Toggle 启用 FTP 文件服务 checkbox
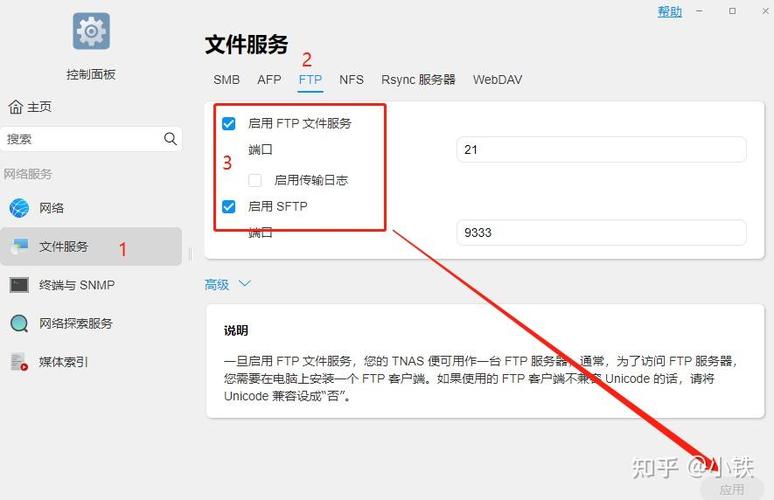Image resolution: width=774 pixels, height=500 pixels. point(229,123)
